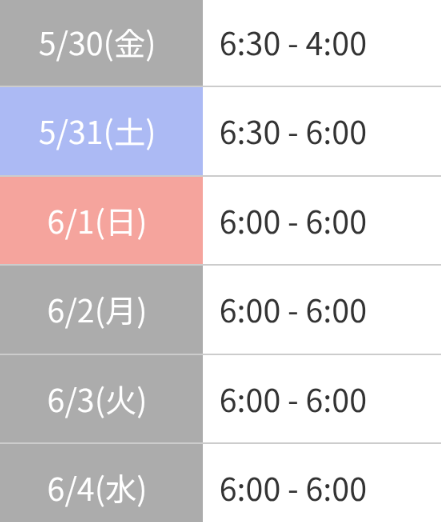Screen dimensions: 441x522
Task: Select the 6/1(日) Sunday date cell
Action: click(x=101, y=221)
